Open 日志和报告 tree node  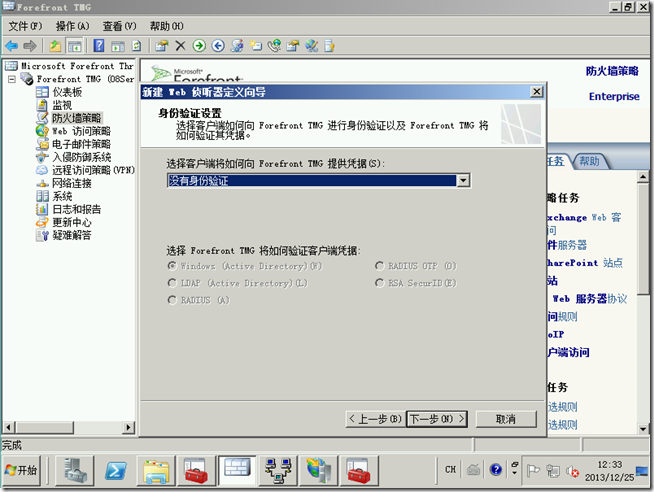pyautogui.click(x=76, y=209)
